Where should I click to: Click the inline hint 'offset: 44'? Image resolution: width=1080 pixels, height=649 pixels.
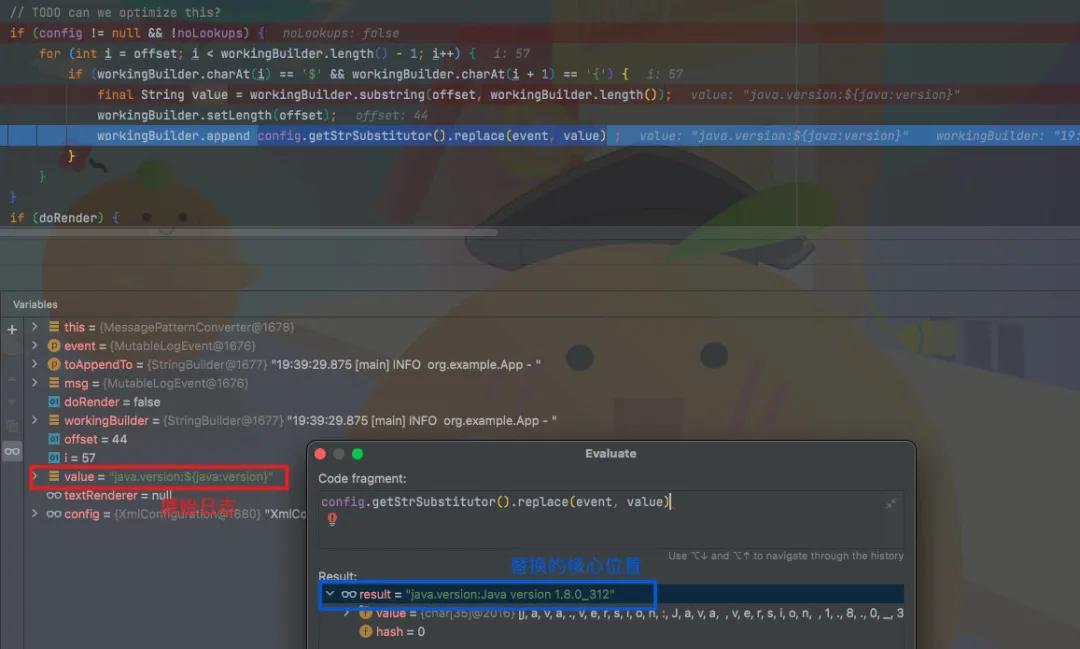tap(392, 115)
